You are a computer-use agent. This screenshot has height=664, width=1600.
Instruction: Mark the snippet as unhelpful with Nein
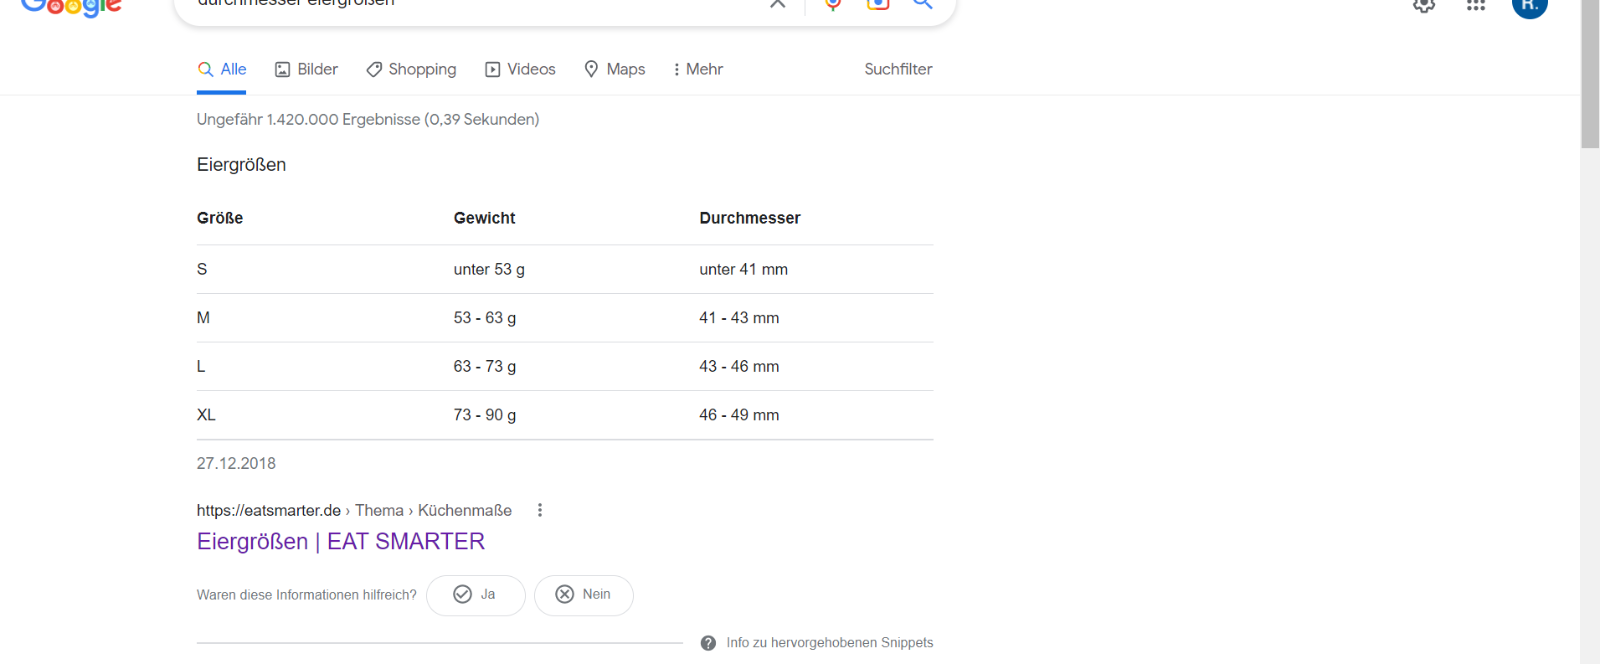(584, 595)
